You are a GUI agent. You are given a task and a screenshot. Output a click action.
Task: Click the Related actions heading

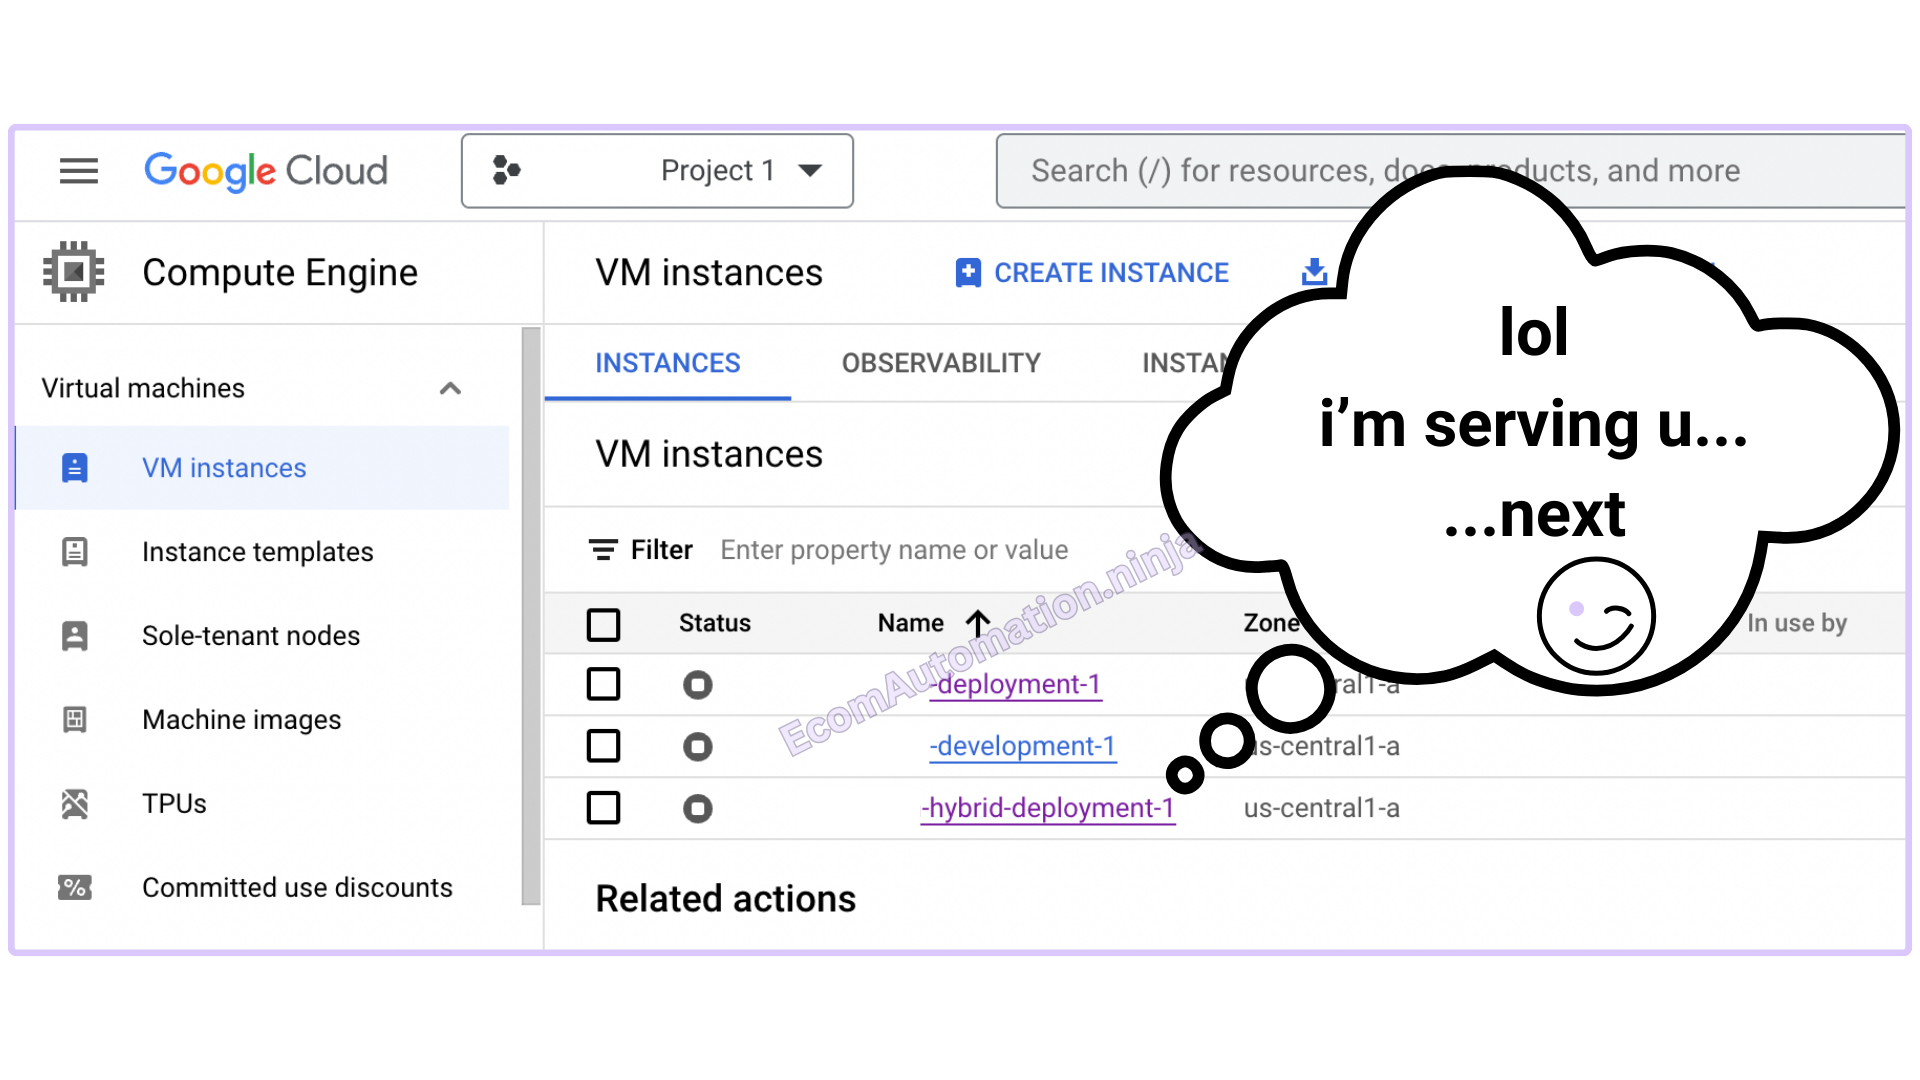click(x=726, y=899)
